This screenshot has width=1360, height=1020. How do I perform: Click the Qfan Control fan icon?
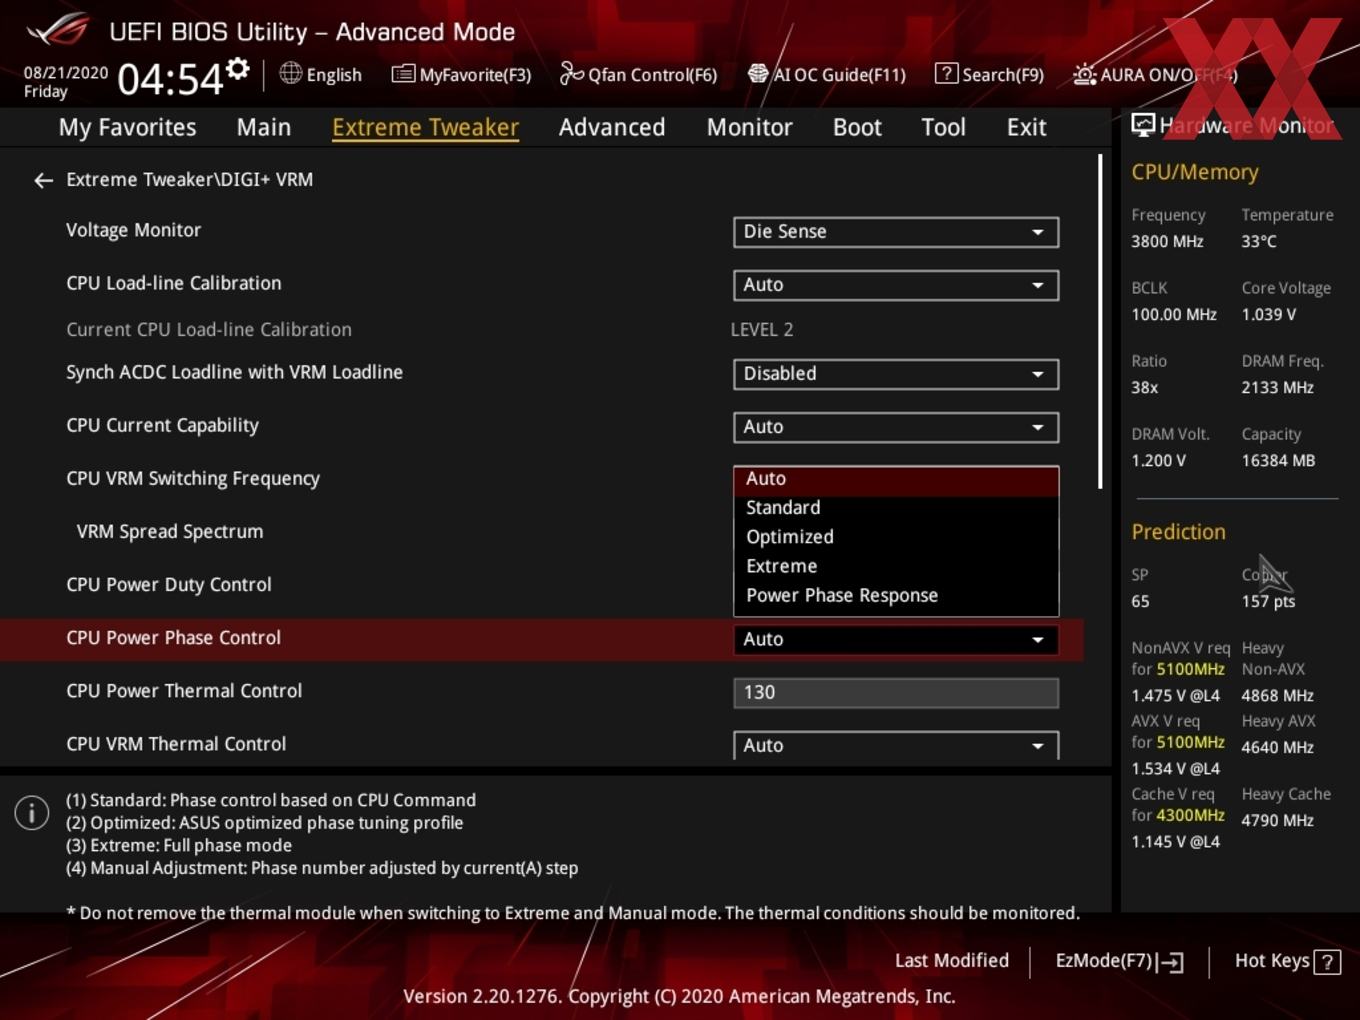coord(571,73)
